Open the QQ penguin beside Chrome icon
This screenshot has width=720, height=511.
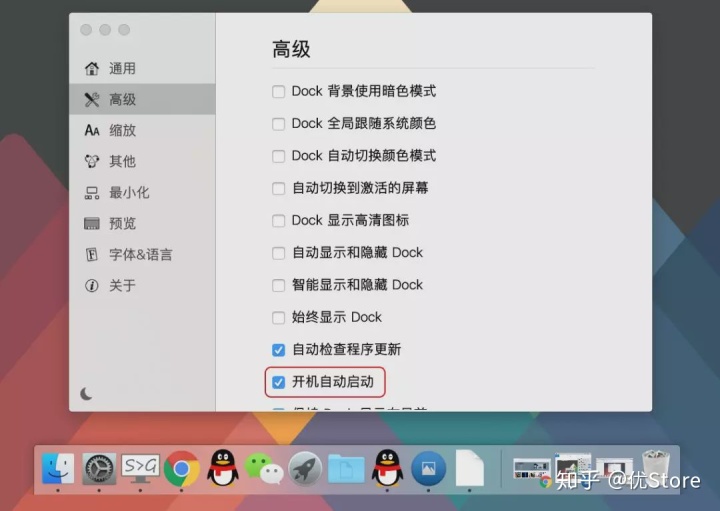[223, 468]
